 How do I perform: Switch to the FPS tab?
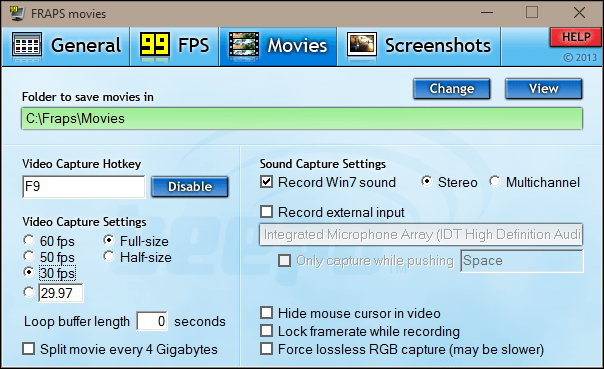174,46
